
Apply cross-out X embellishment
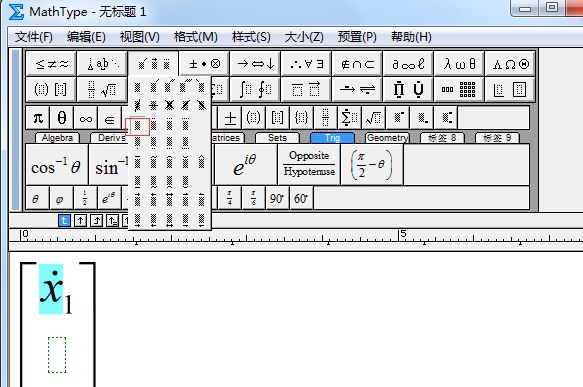[170, 106]
